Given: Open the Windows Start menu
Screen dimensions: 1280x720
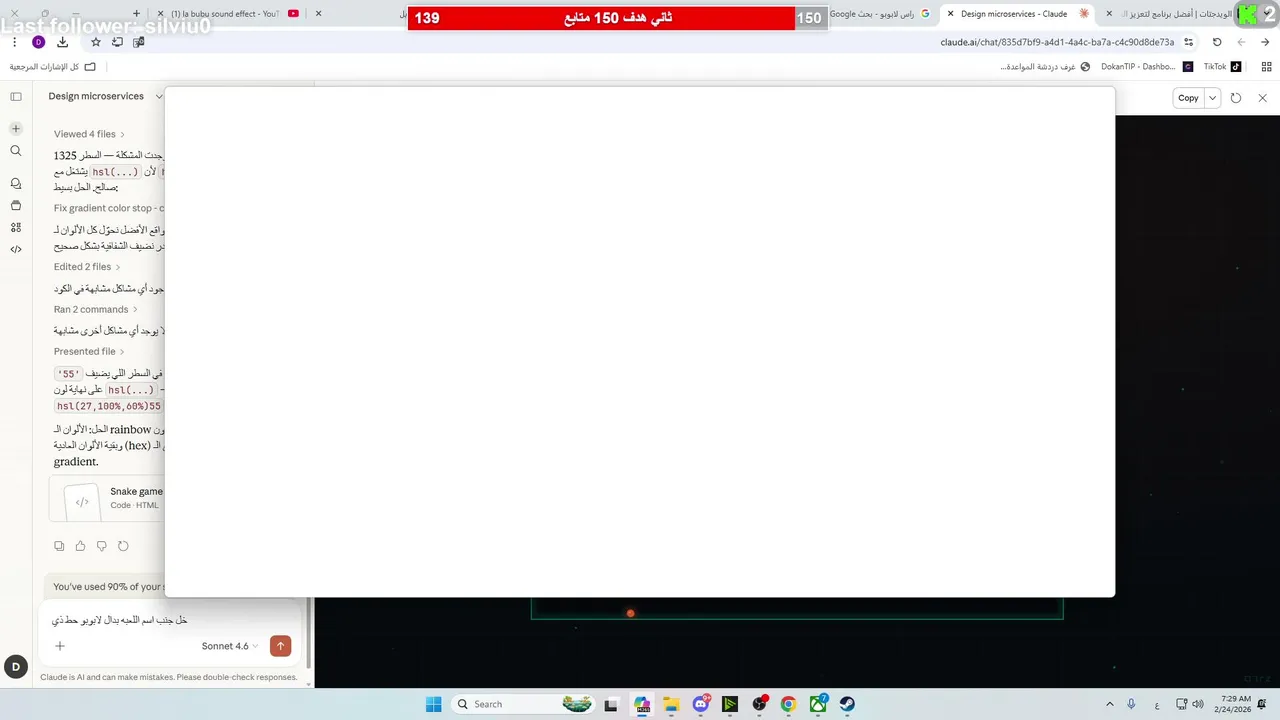Looking at the screenshot, I should pos(433,704).
